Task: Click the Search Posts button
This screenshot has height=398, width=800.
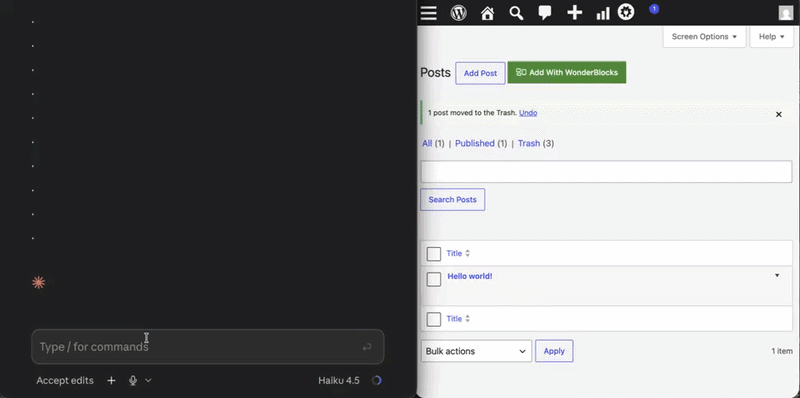Action: (453, 200)
